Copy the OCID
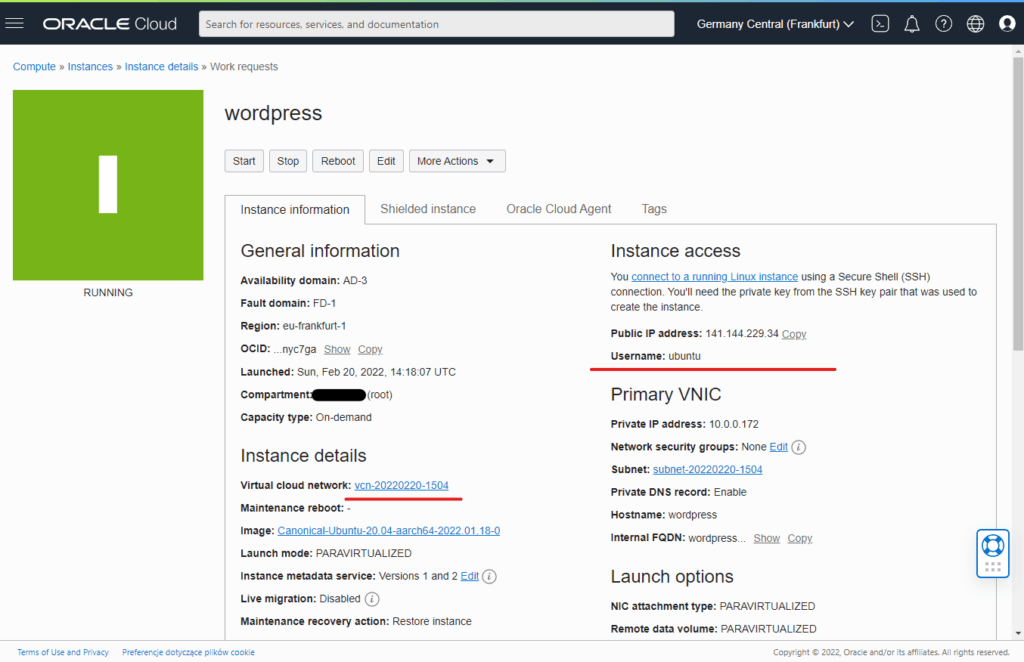The width and height of the screenshot is (1024, 662). click(370, 349)
